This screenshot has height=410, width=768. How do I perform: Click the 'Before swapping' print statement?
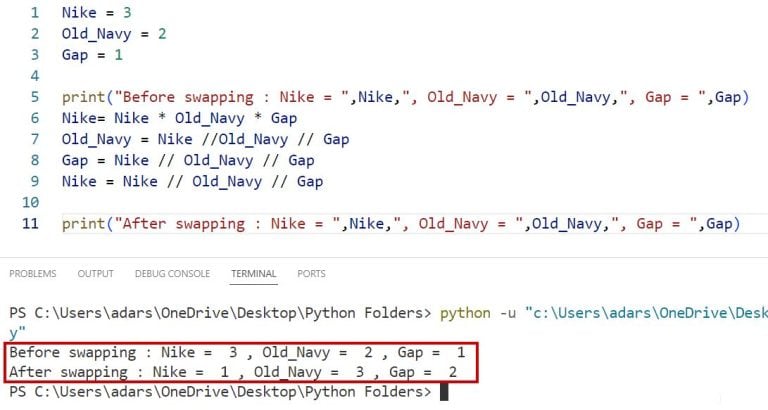(x=406, y=97)
